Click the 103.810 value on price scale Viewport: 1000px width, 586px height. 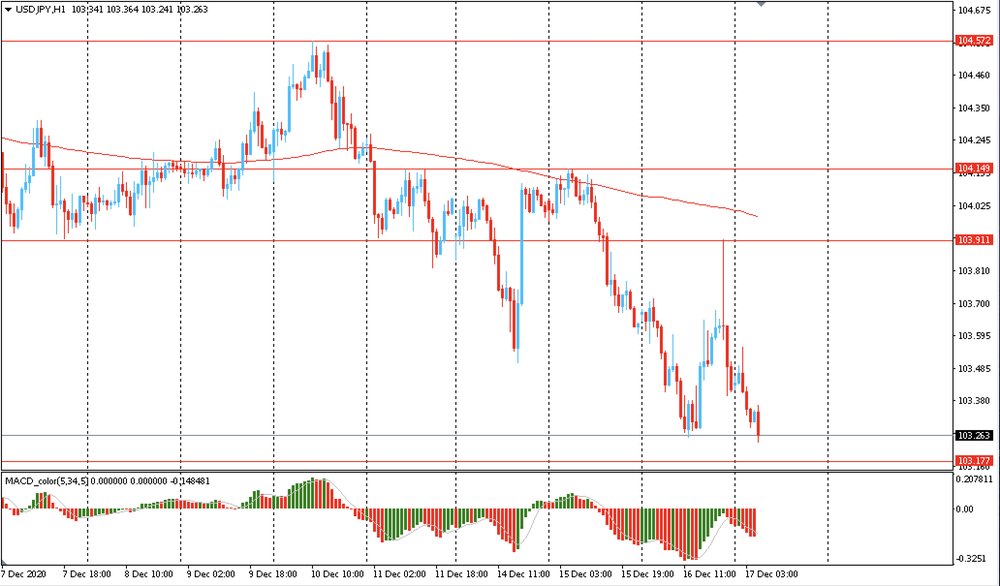974,271
